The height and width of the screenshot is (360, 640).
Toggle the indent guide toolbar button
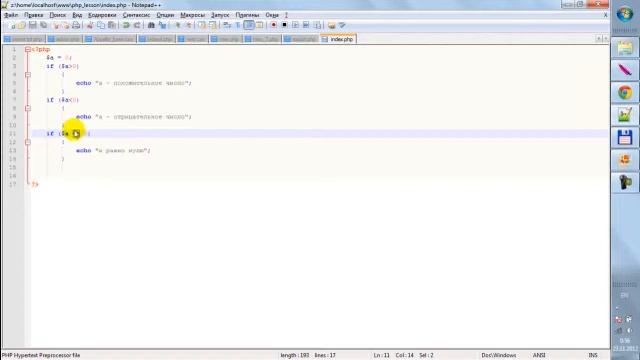(249, 25)
